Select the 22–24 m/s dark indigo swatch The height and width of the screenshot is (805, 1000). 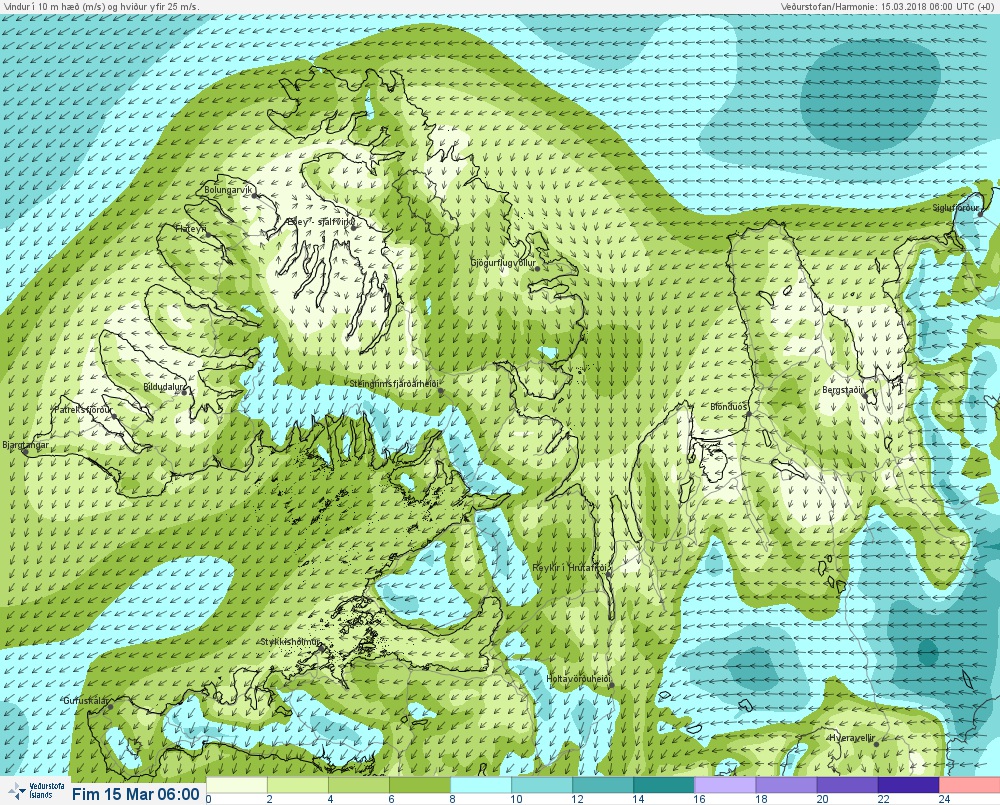point(909,785)
